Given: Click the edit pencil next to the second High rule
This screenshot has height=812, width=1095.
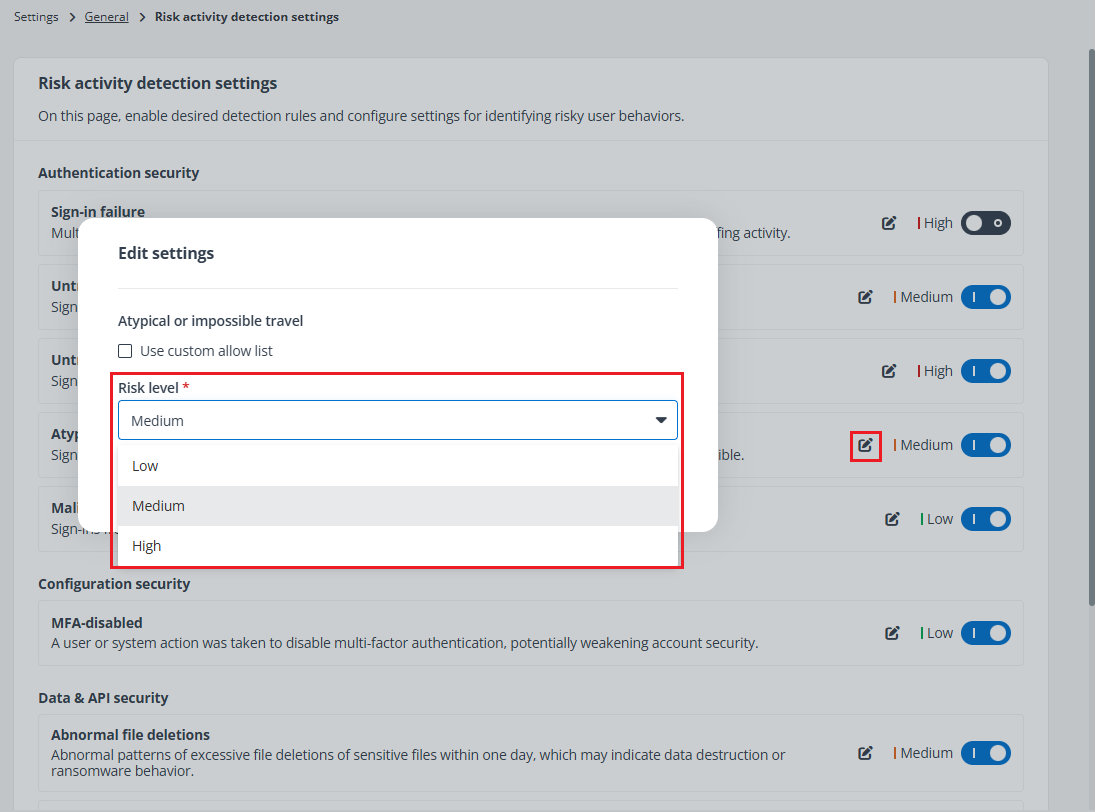Looking at the screenshot, I should (x=889, y=371).
